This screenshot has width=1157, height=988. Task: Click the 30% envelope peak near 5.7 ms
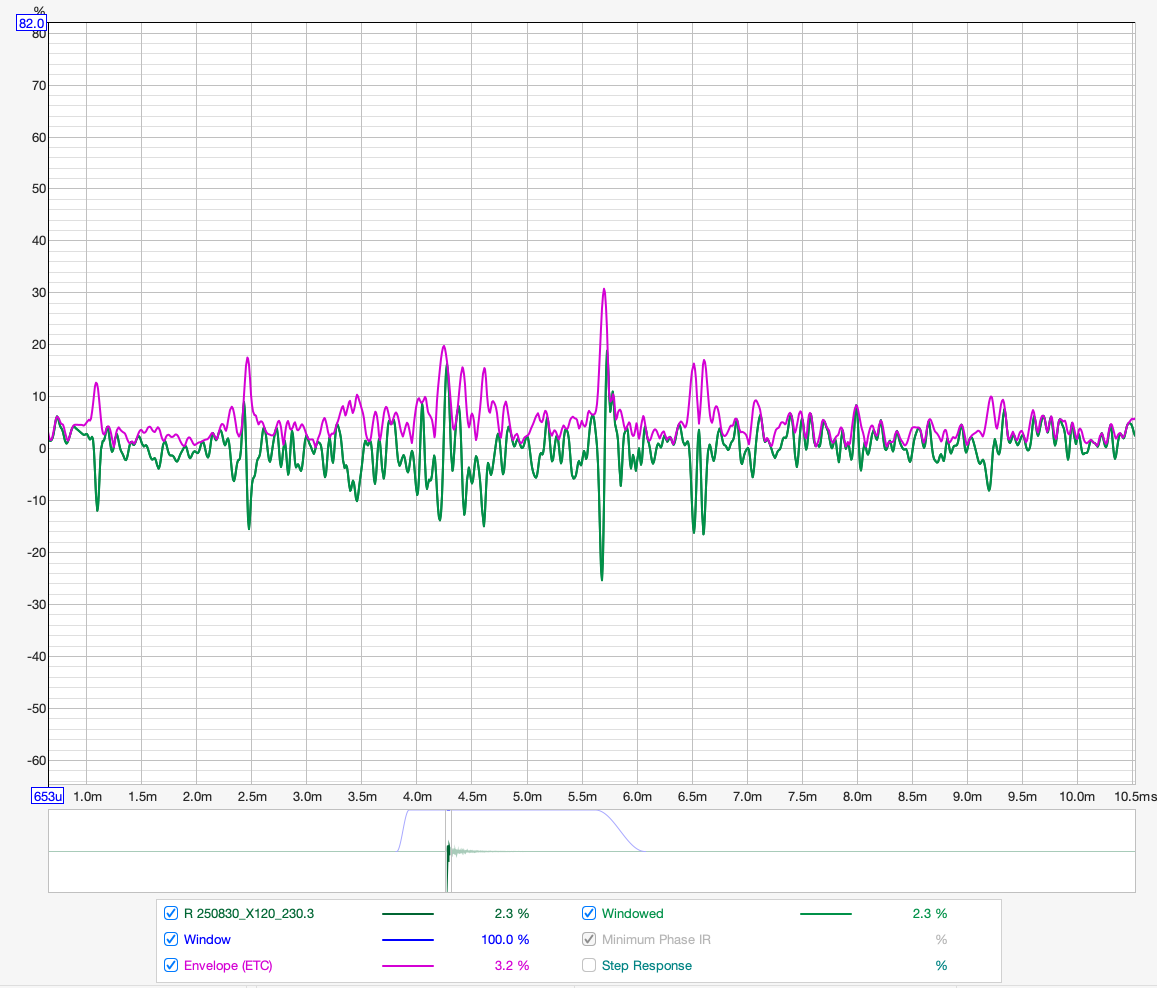click(604, 291)
